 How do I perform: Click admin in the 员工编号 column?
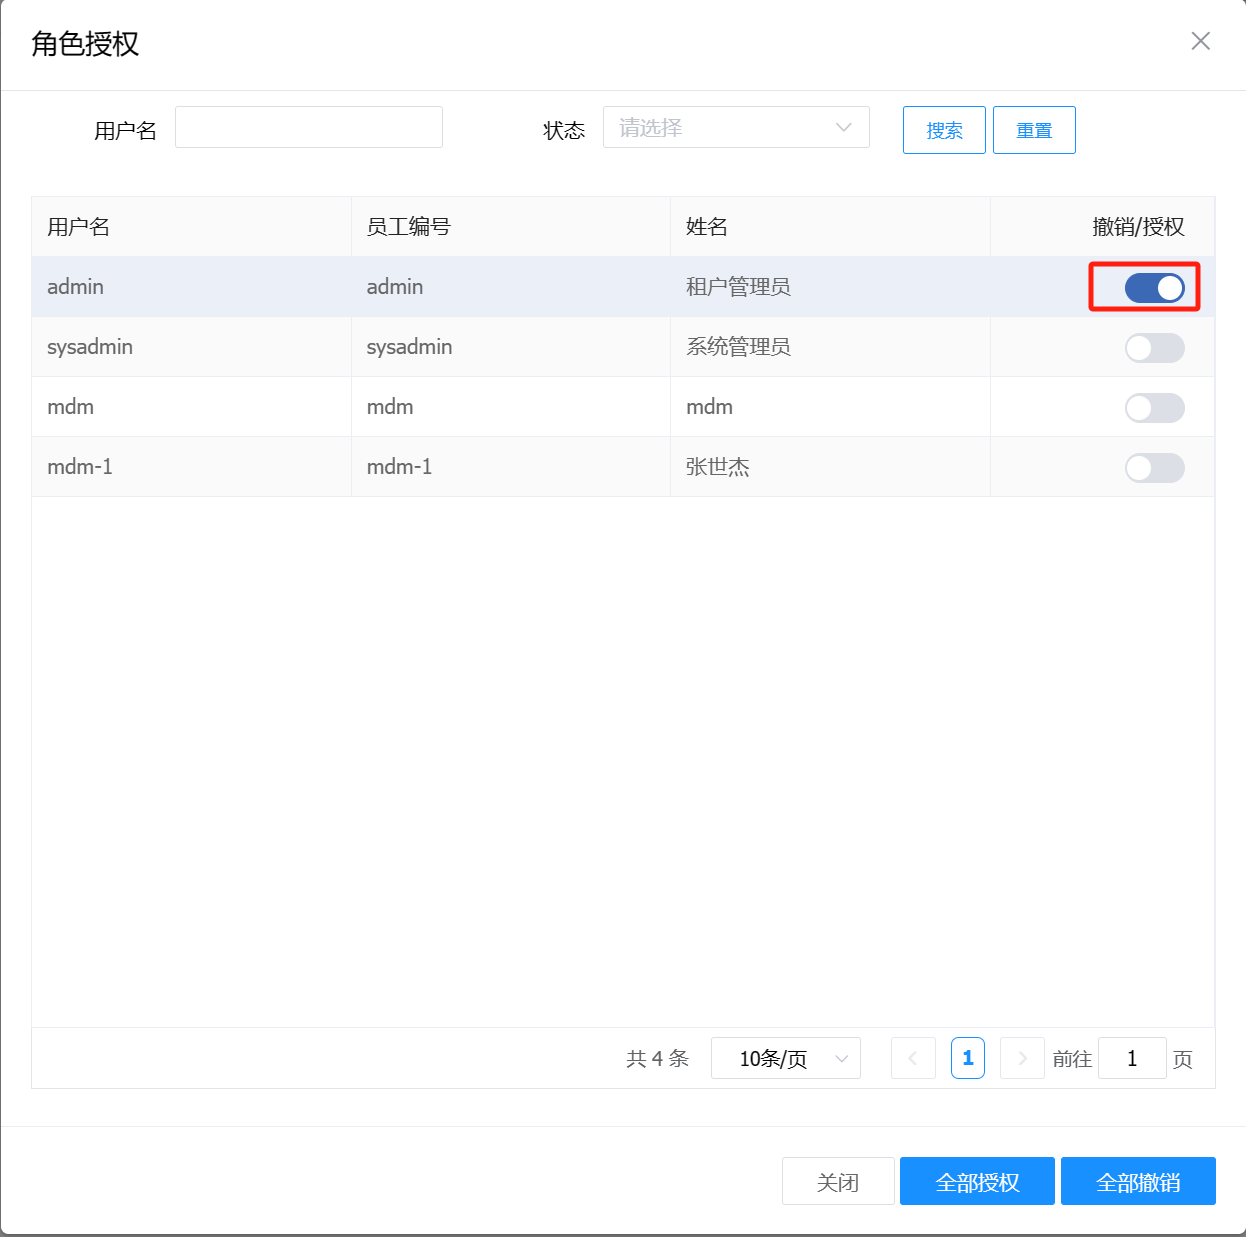[x=395, y=287]
